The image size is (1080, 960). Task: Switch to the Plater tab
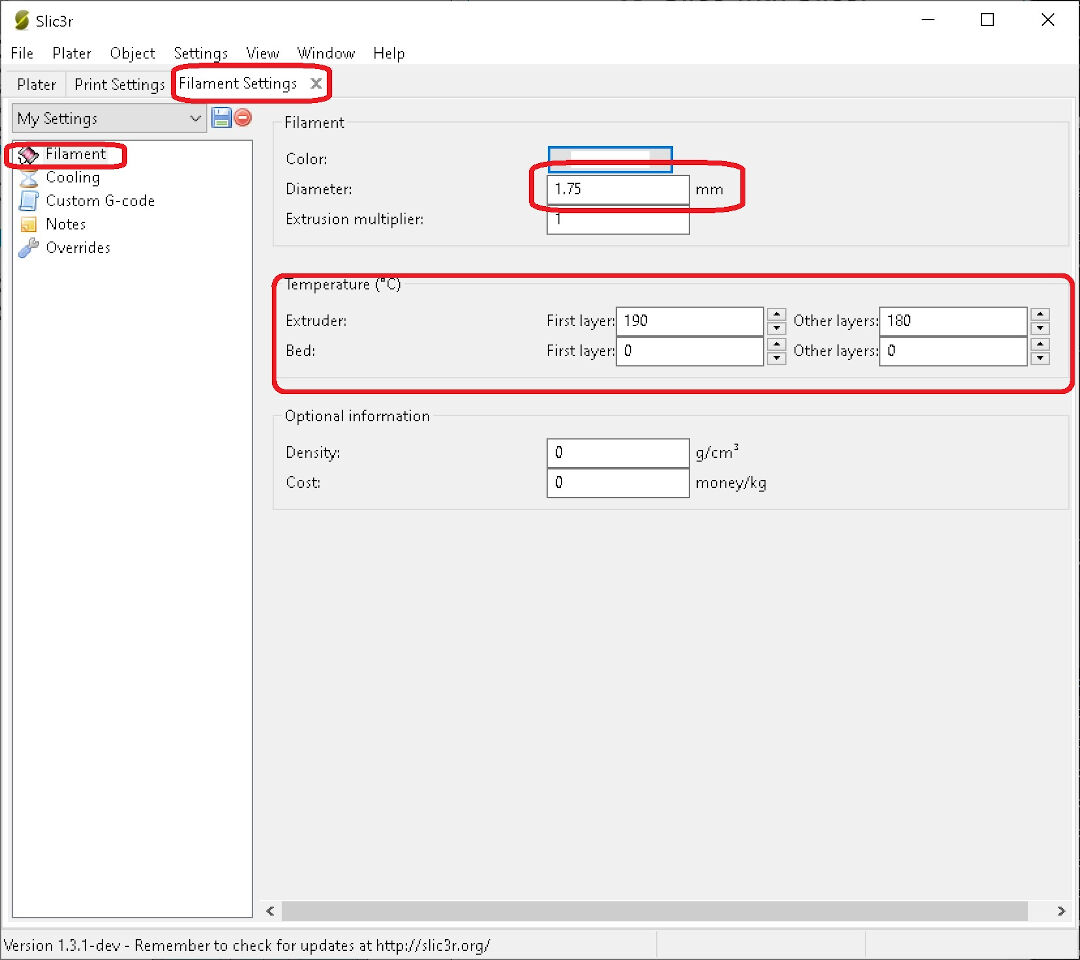click(x=37, y=84)
